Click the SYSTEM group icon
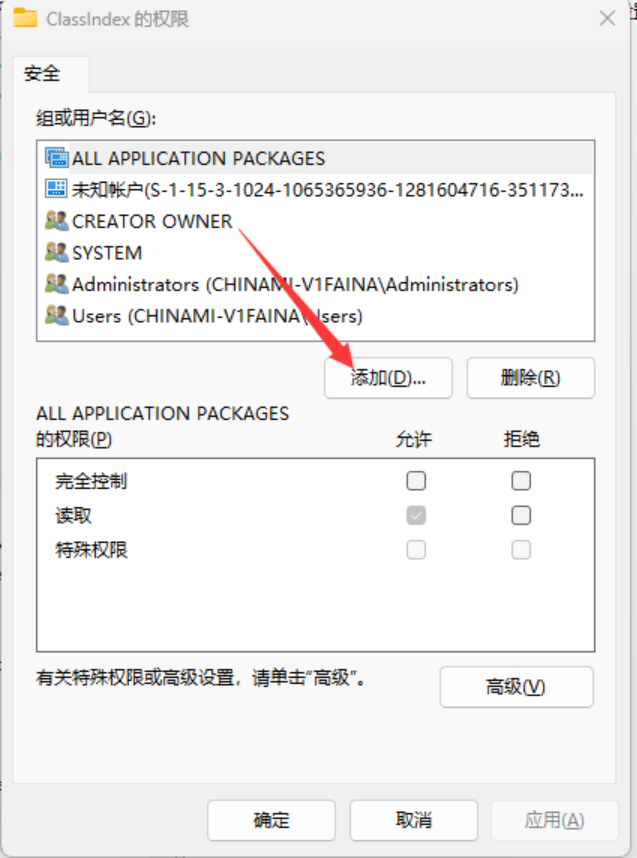This screenshot has height=858, width=637. [56, 253]
